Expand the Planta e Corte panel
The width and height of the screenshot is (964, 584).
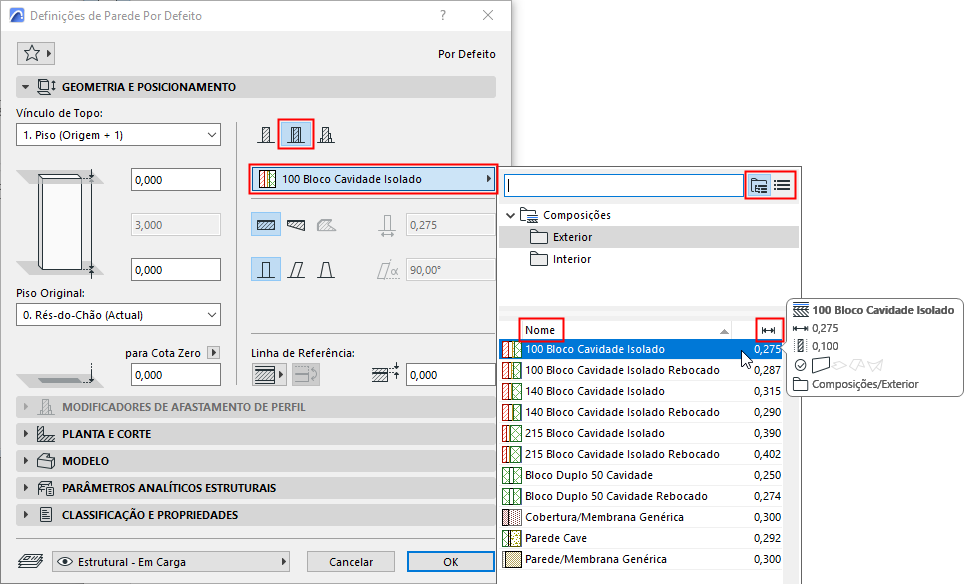coord(25,434)
